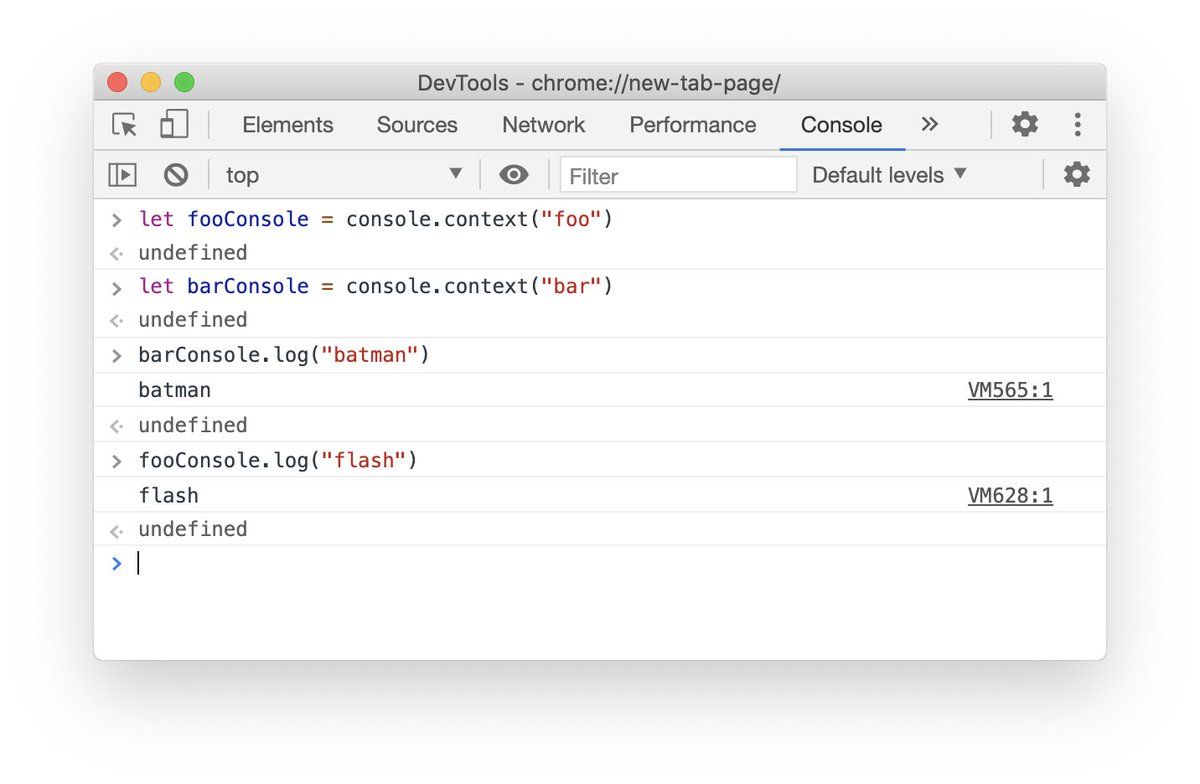This screenshot has height=784, width=1200.
Task: Show more tabs with the double chevron
Action: click(x=930, y=125)
